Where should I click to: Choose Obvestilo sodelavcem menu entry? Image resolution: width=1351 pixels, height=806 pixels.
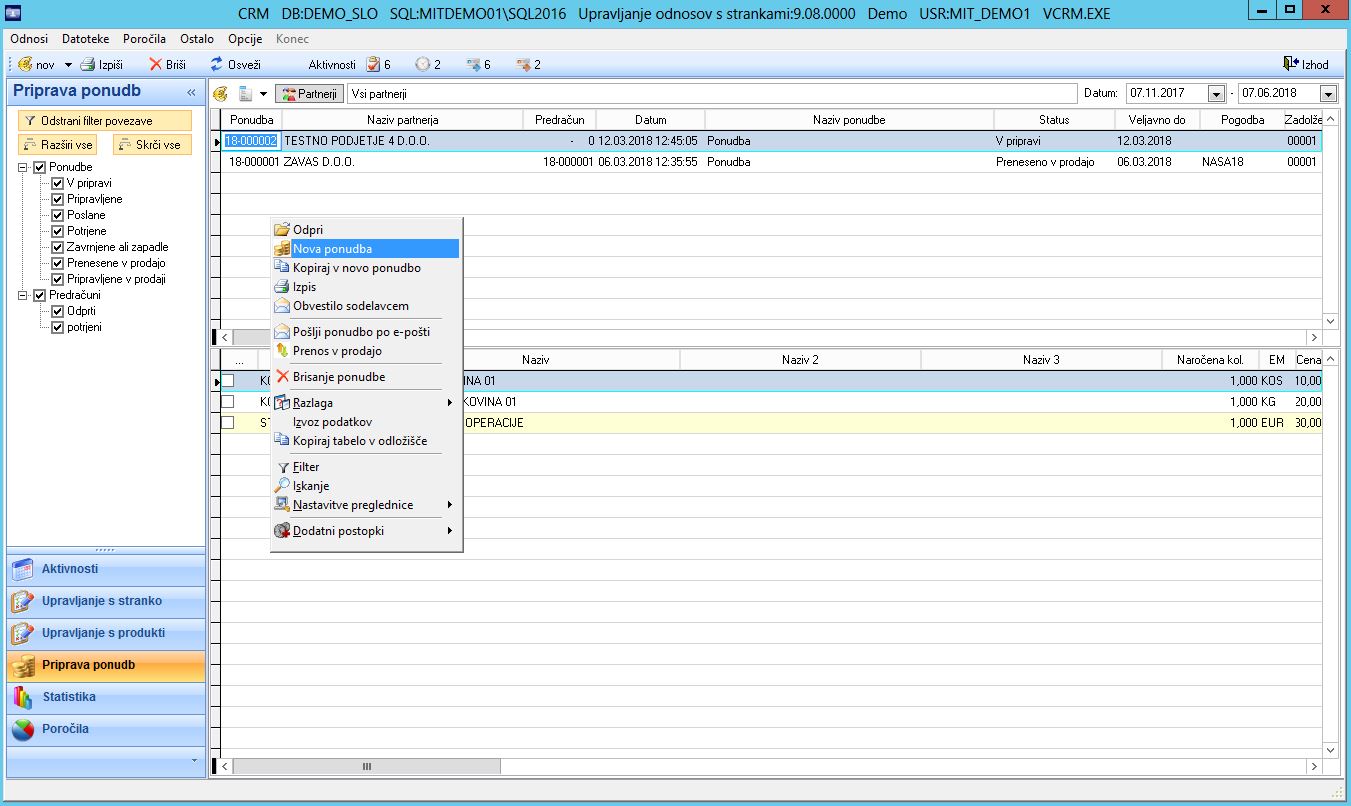click(x=366, y=306)
